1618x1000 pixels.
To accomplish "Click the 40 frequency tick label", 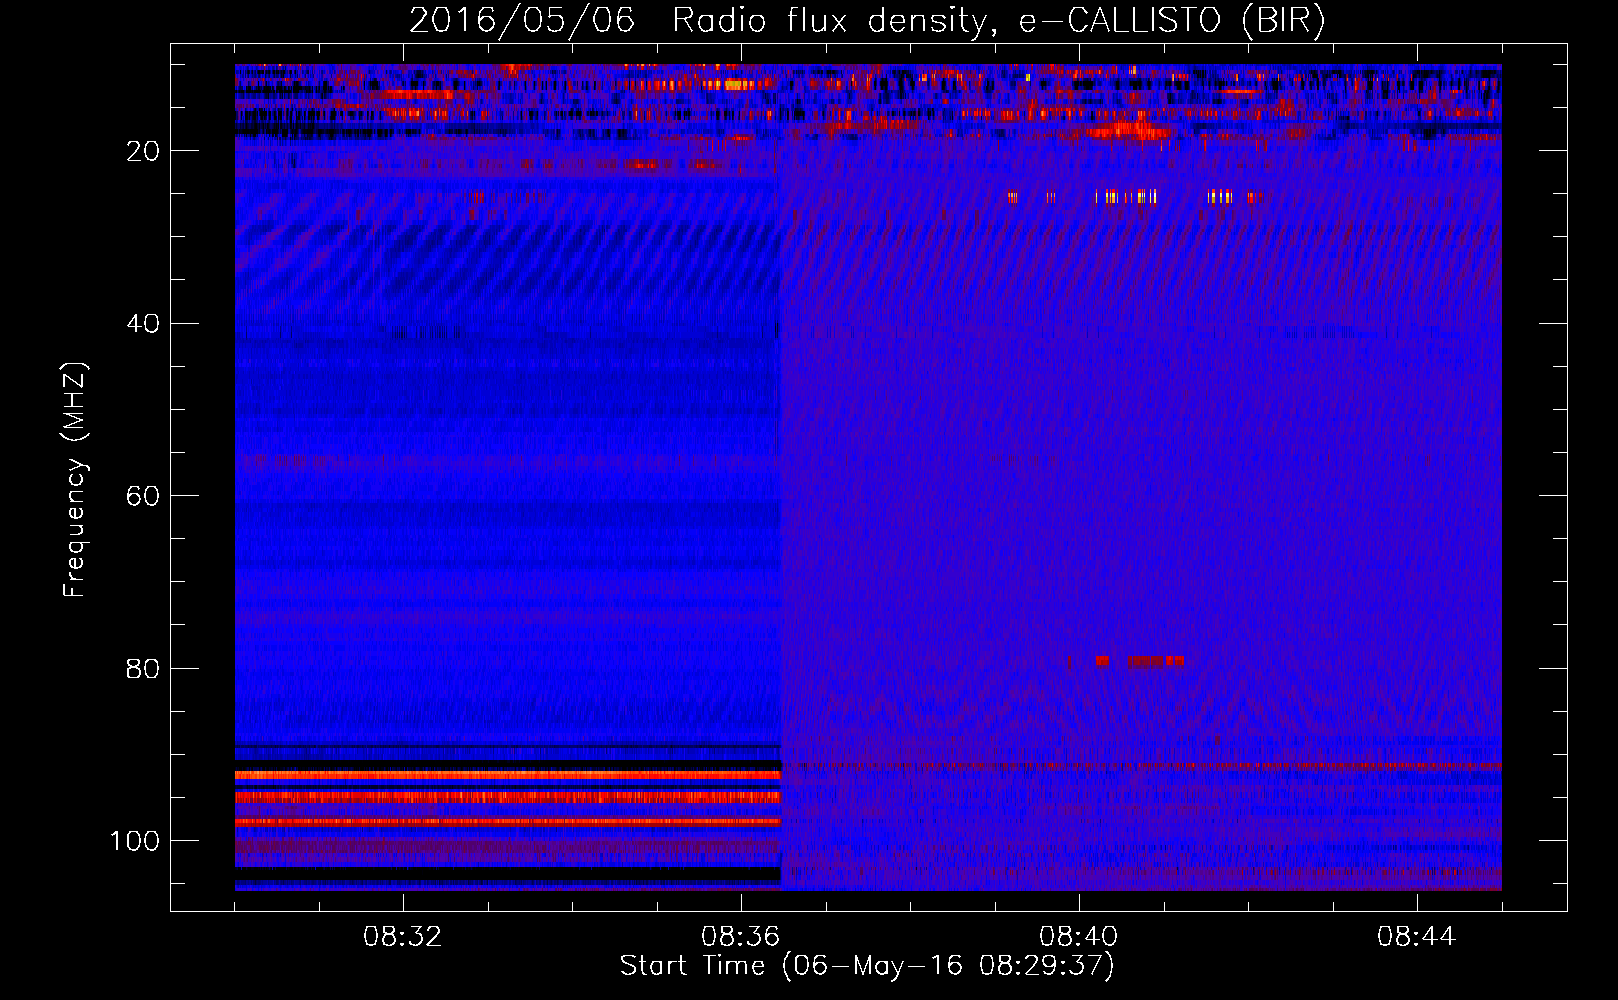I will pos(143,324).
